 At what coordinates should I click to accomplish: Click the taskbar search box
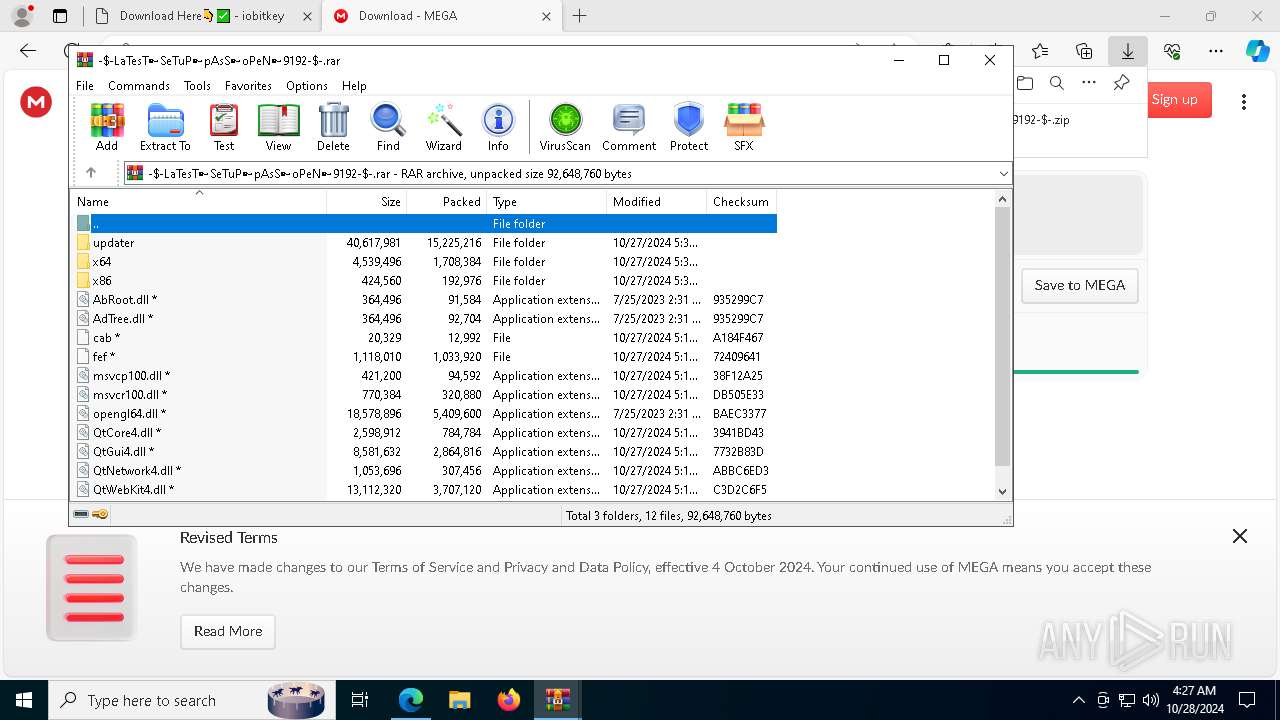click(190, 700)
